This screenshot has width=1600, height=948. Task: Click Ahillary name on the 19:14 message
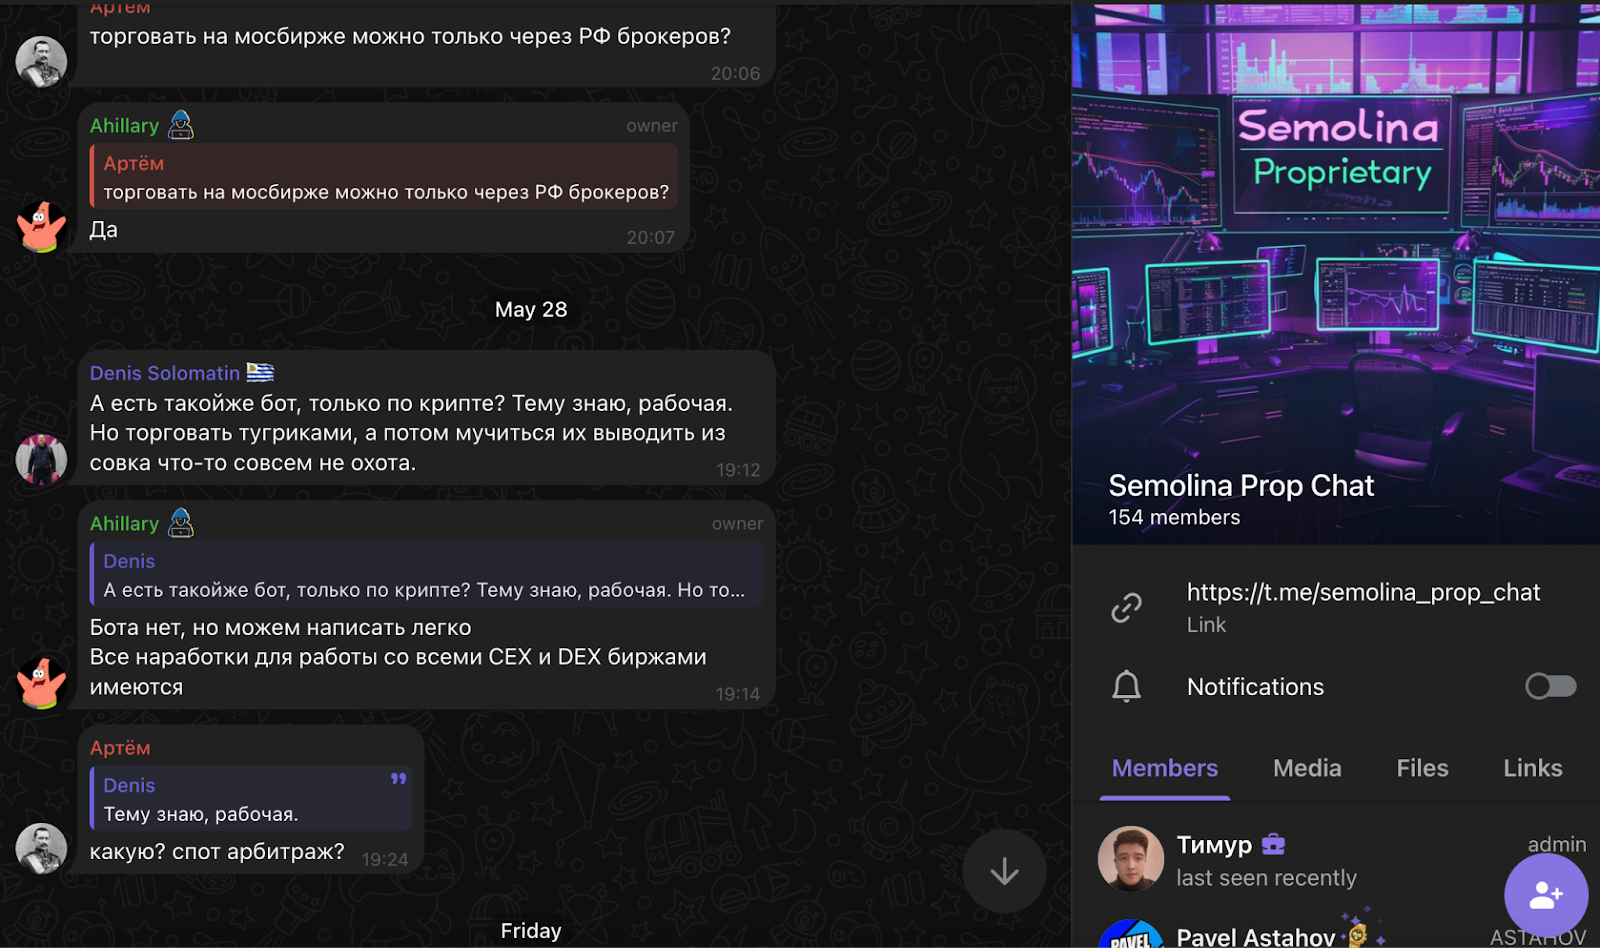click(x=124, y=524)
